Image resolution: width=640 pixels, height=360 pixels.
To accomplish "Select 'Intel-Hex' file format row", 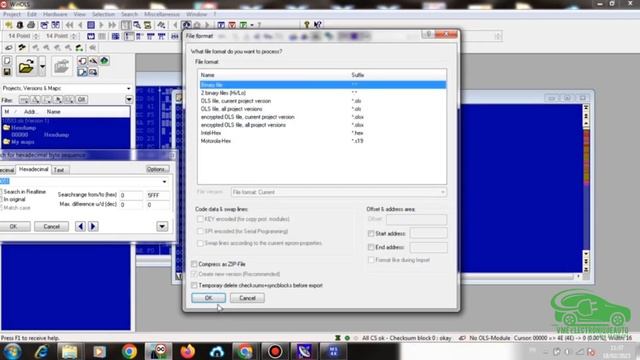I will [322, 133].
